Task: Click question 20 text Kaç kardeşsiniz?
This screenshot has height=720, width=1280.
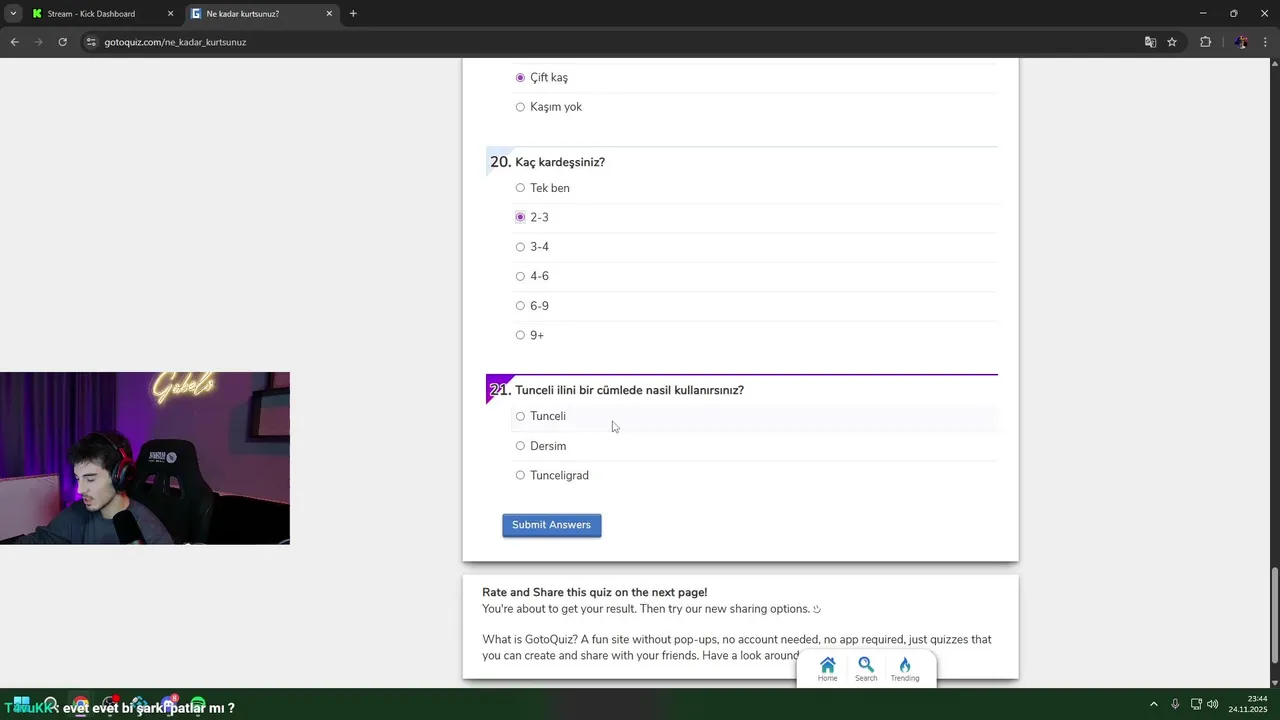Action: tap(560, 162)
